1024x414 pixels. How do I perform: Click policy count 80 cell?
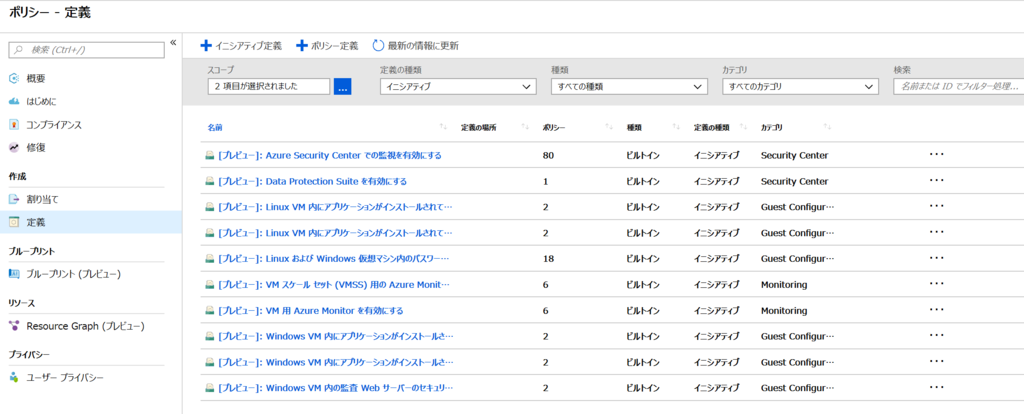click(x=549, y=155)
